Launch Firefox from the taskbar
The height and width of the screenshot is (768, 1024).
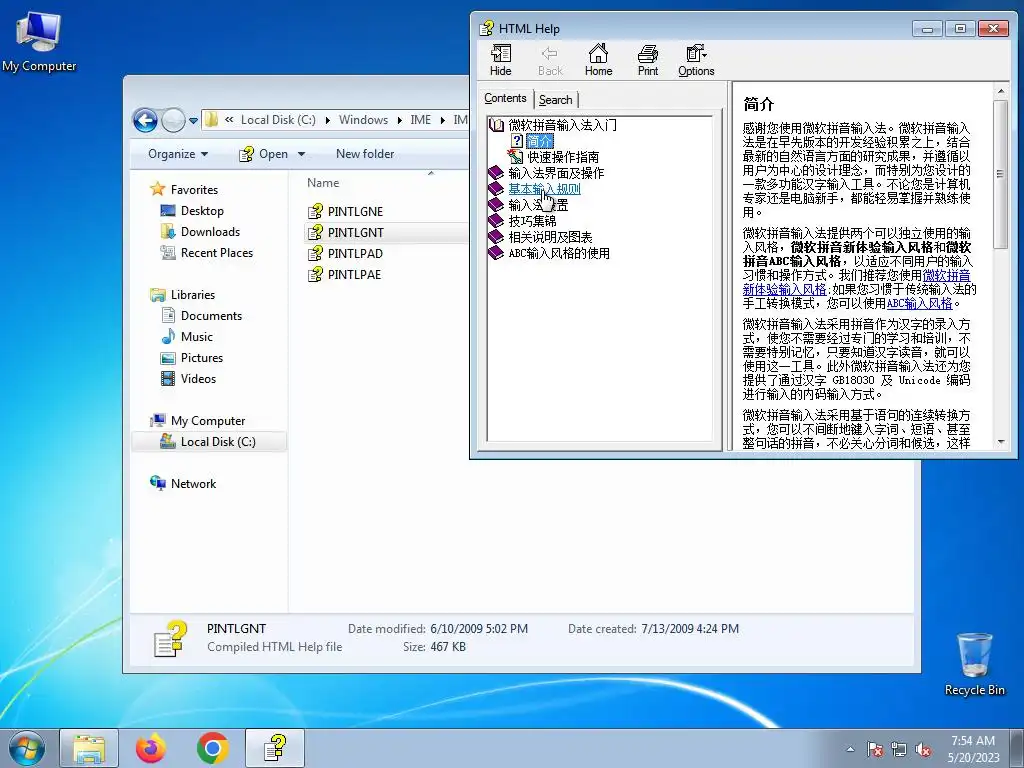(x=151, y=748)
